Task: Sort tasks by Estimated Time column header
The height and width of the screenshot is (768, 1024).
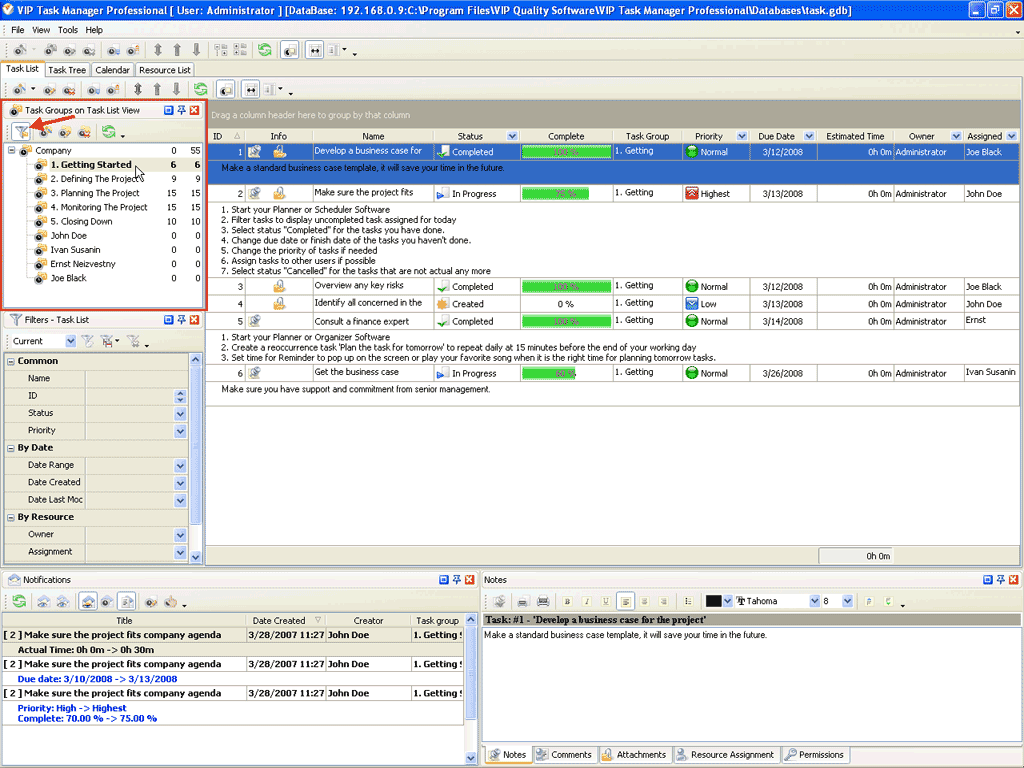Action: [855, 136]
